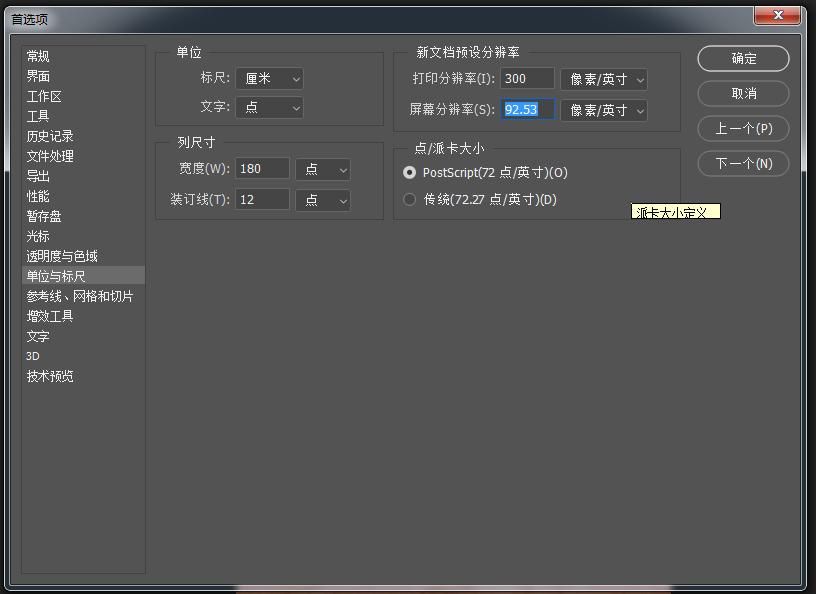Open the 文字 preferences section
The image size is (816, 594).
pyautogui.click(x=37, y=336)
